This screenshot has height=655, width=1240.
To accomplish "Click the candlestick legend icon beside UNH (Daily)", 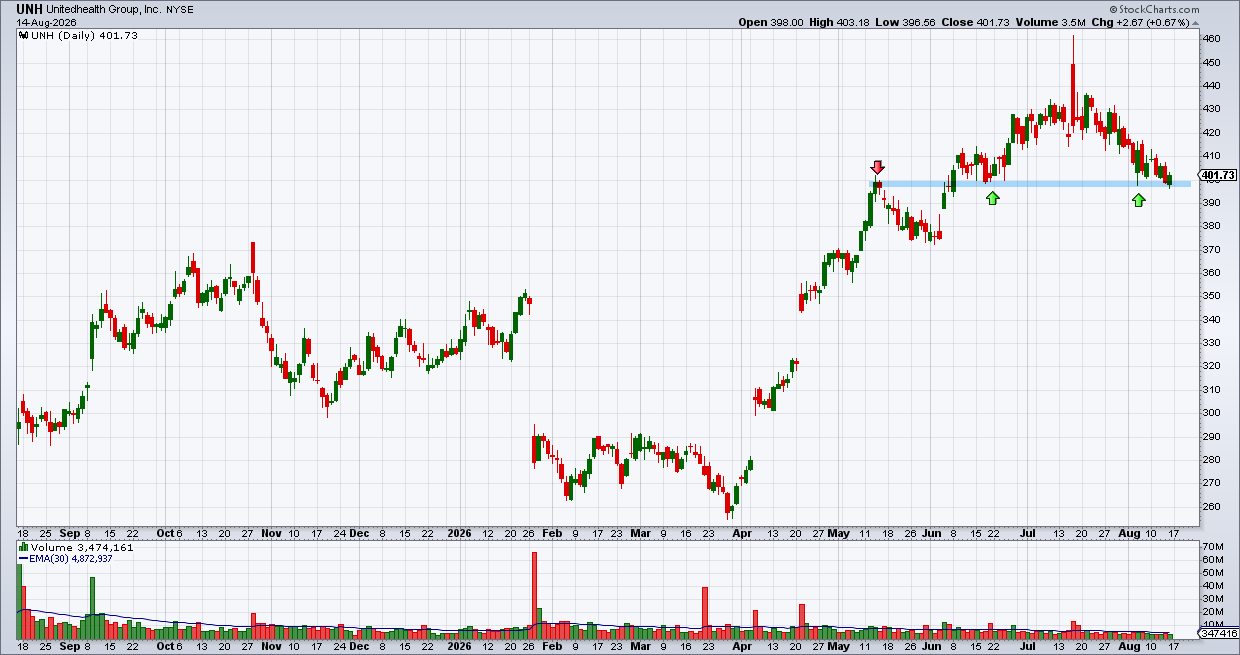I will [x=23, y=35].
